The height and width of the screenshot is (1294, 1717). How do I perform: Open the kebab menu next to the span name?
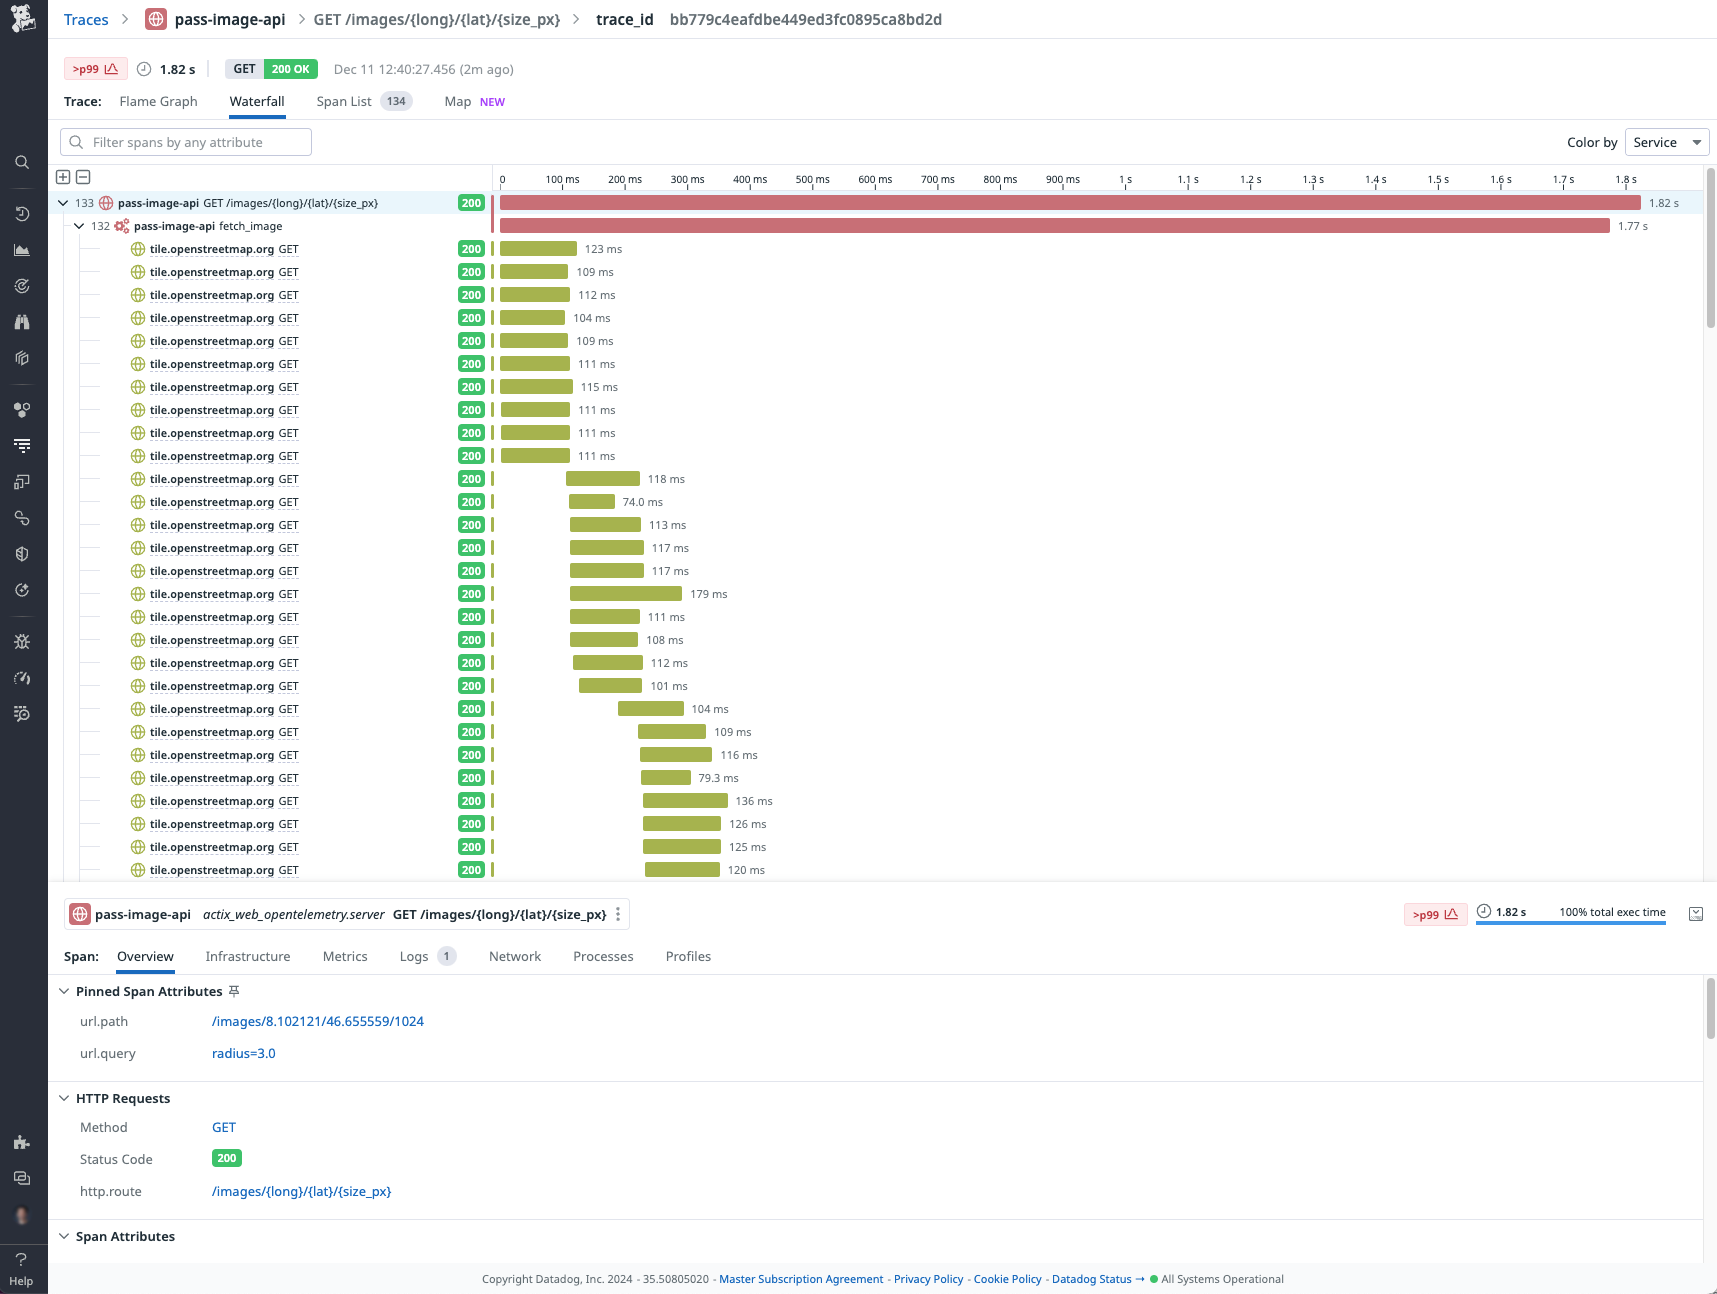[618, 913]
